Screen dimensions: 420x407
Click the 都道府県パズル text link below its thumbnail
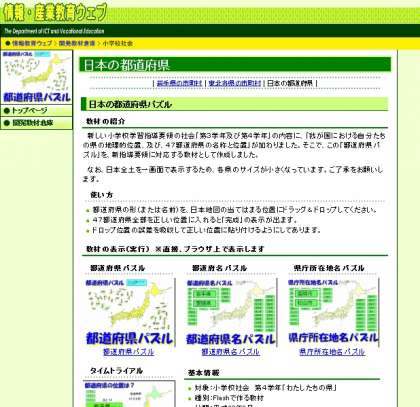point(129,352)
